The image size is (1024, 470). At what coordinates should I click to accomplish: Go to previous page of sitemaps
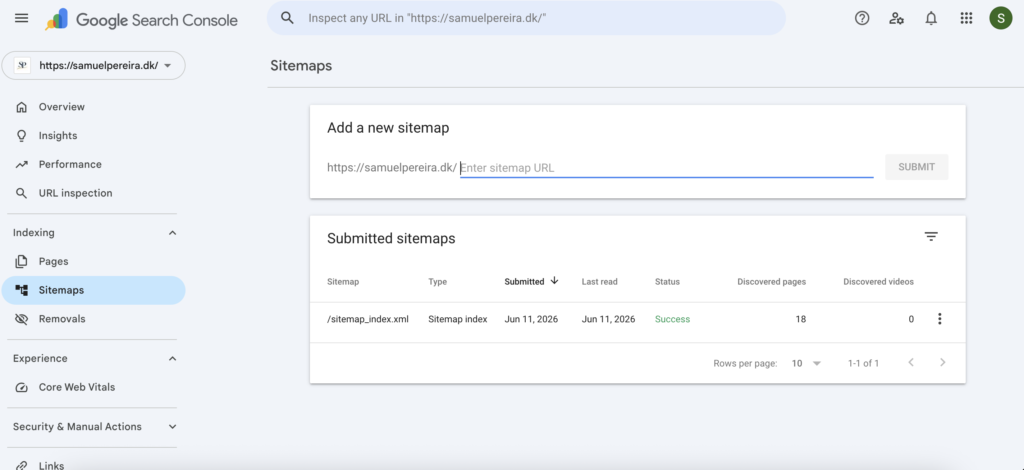coord(911,362)
